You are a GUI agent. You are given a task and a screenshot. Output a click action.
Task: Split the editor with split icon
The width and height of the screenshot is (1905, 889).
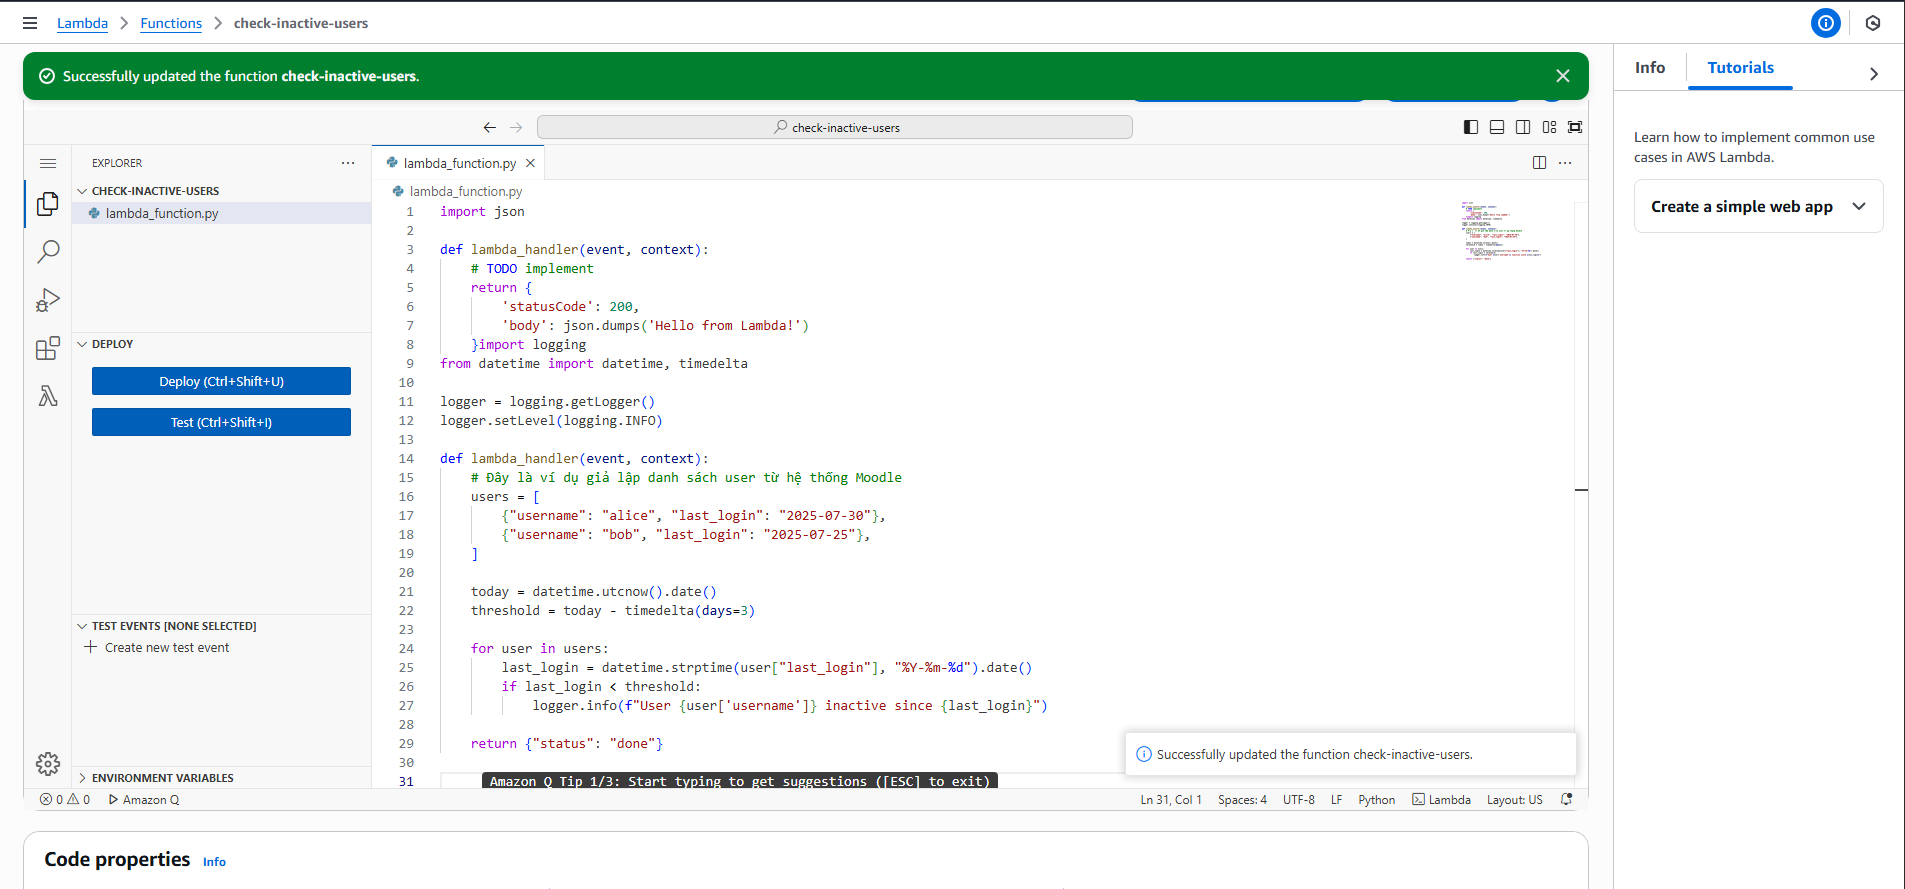pyautogui.click(x=1540, y=163)
